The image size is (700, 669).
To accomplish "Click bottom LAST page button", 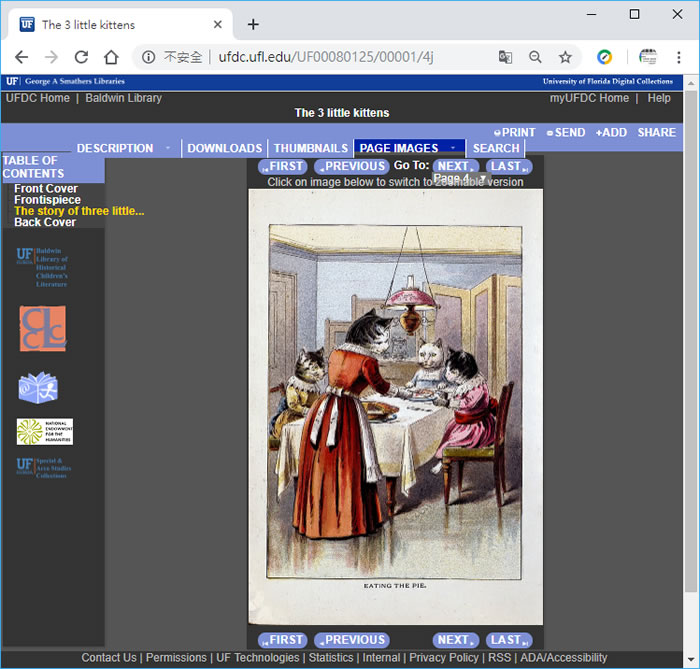I will click(509, 640).
